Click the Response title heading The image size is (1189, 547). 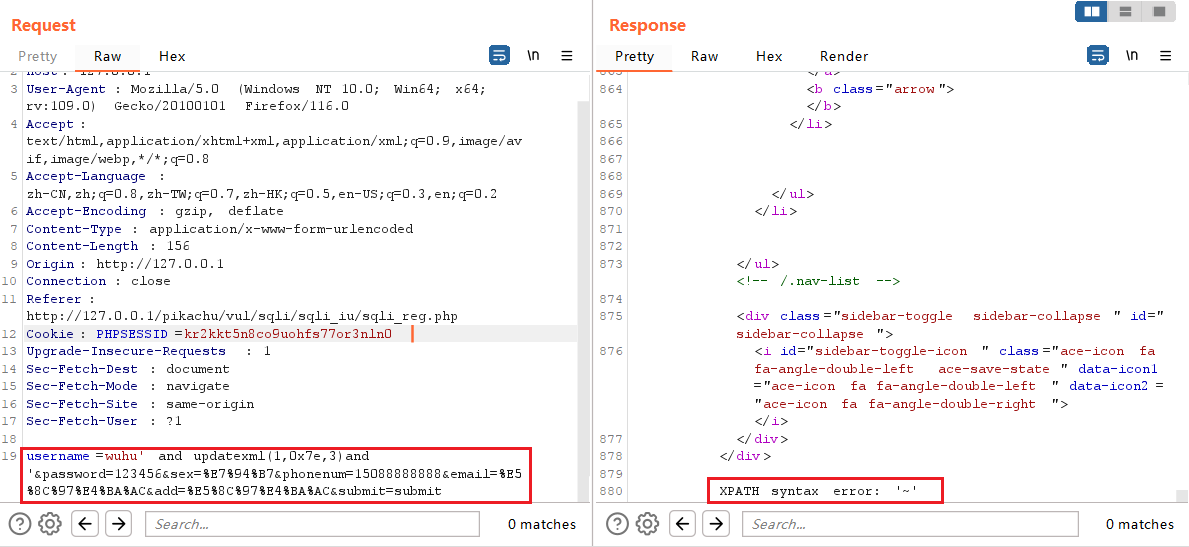click(x=647, y=25)
